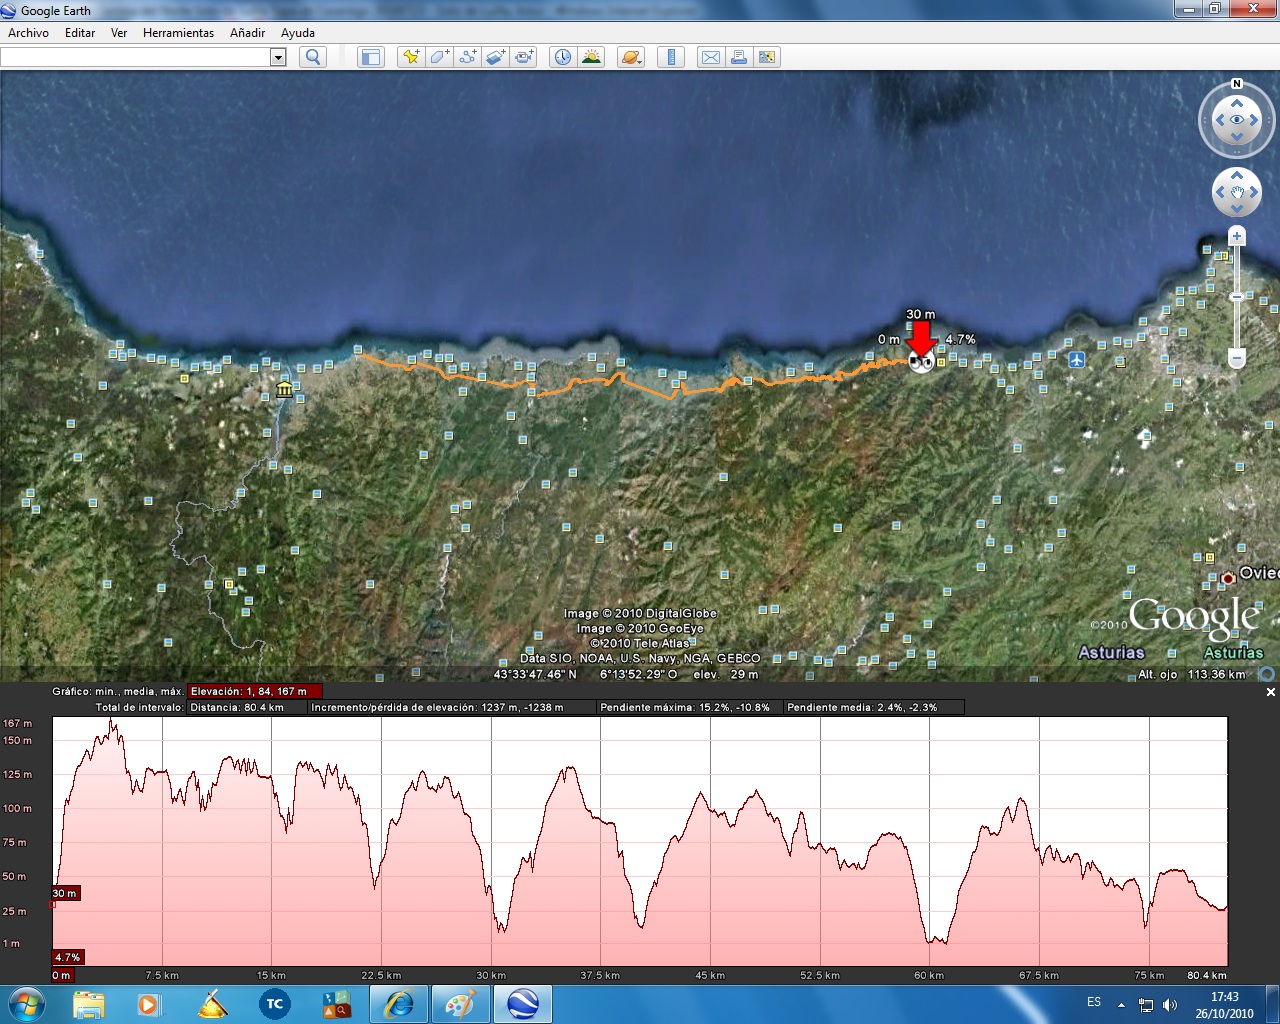Screen dimensions: 1280x1024
Task: View in Google Maps icon
Action: click(x=767, y=57)
